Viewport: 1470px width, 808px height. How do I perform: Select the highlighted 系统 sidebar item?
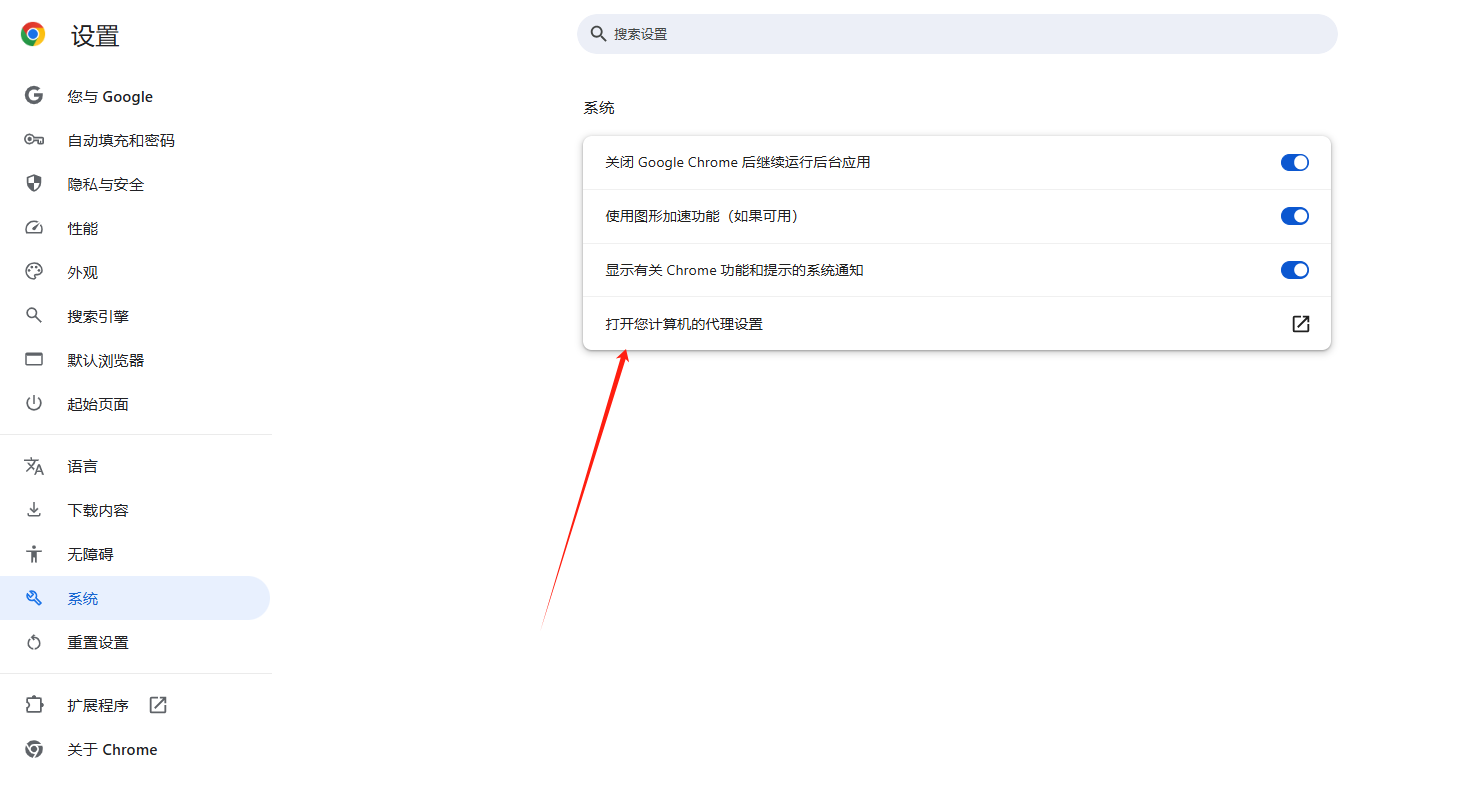click(x=135, y=598)
